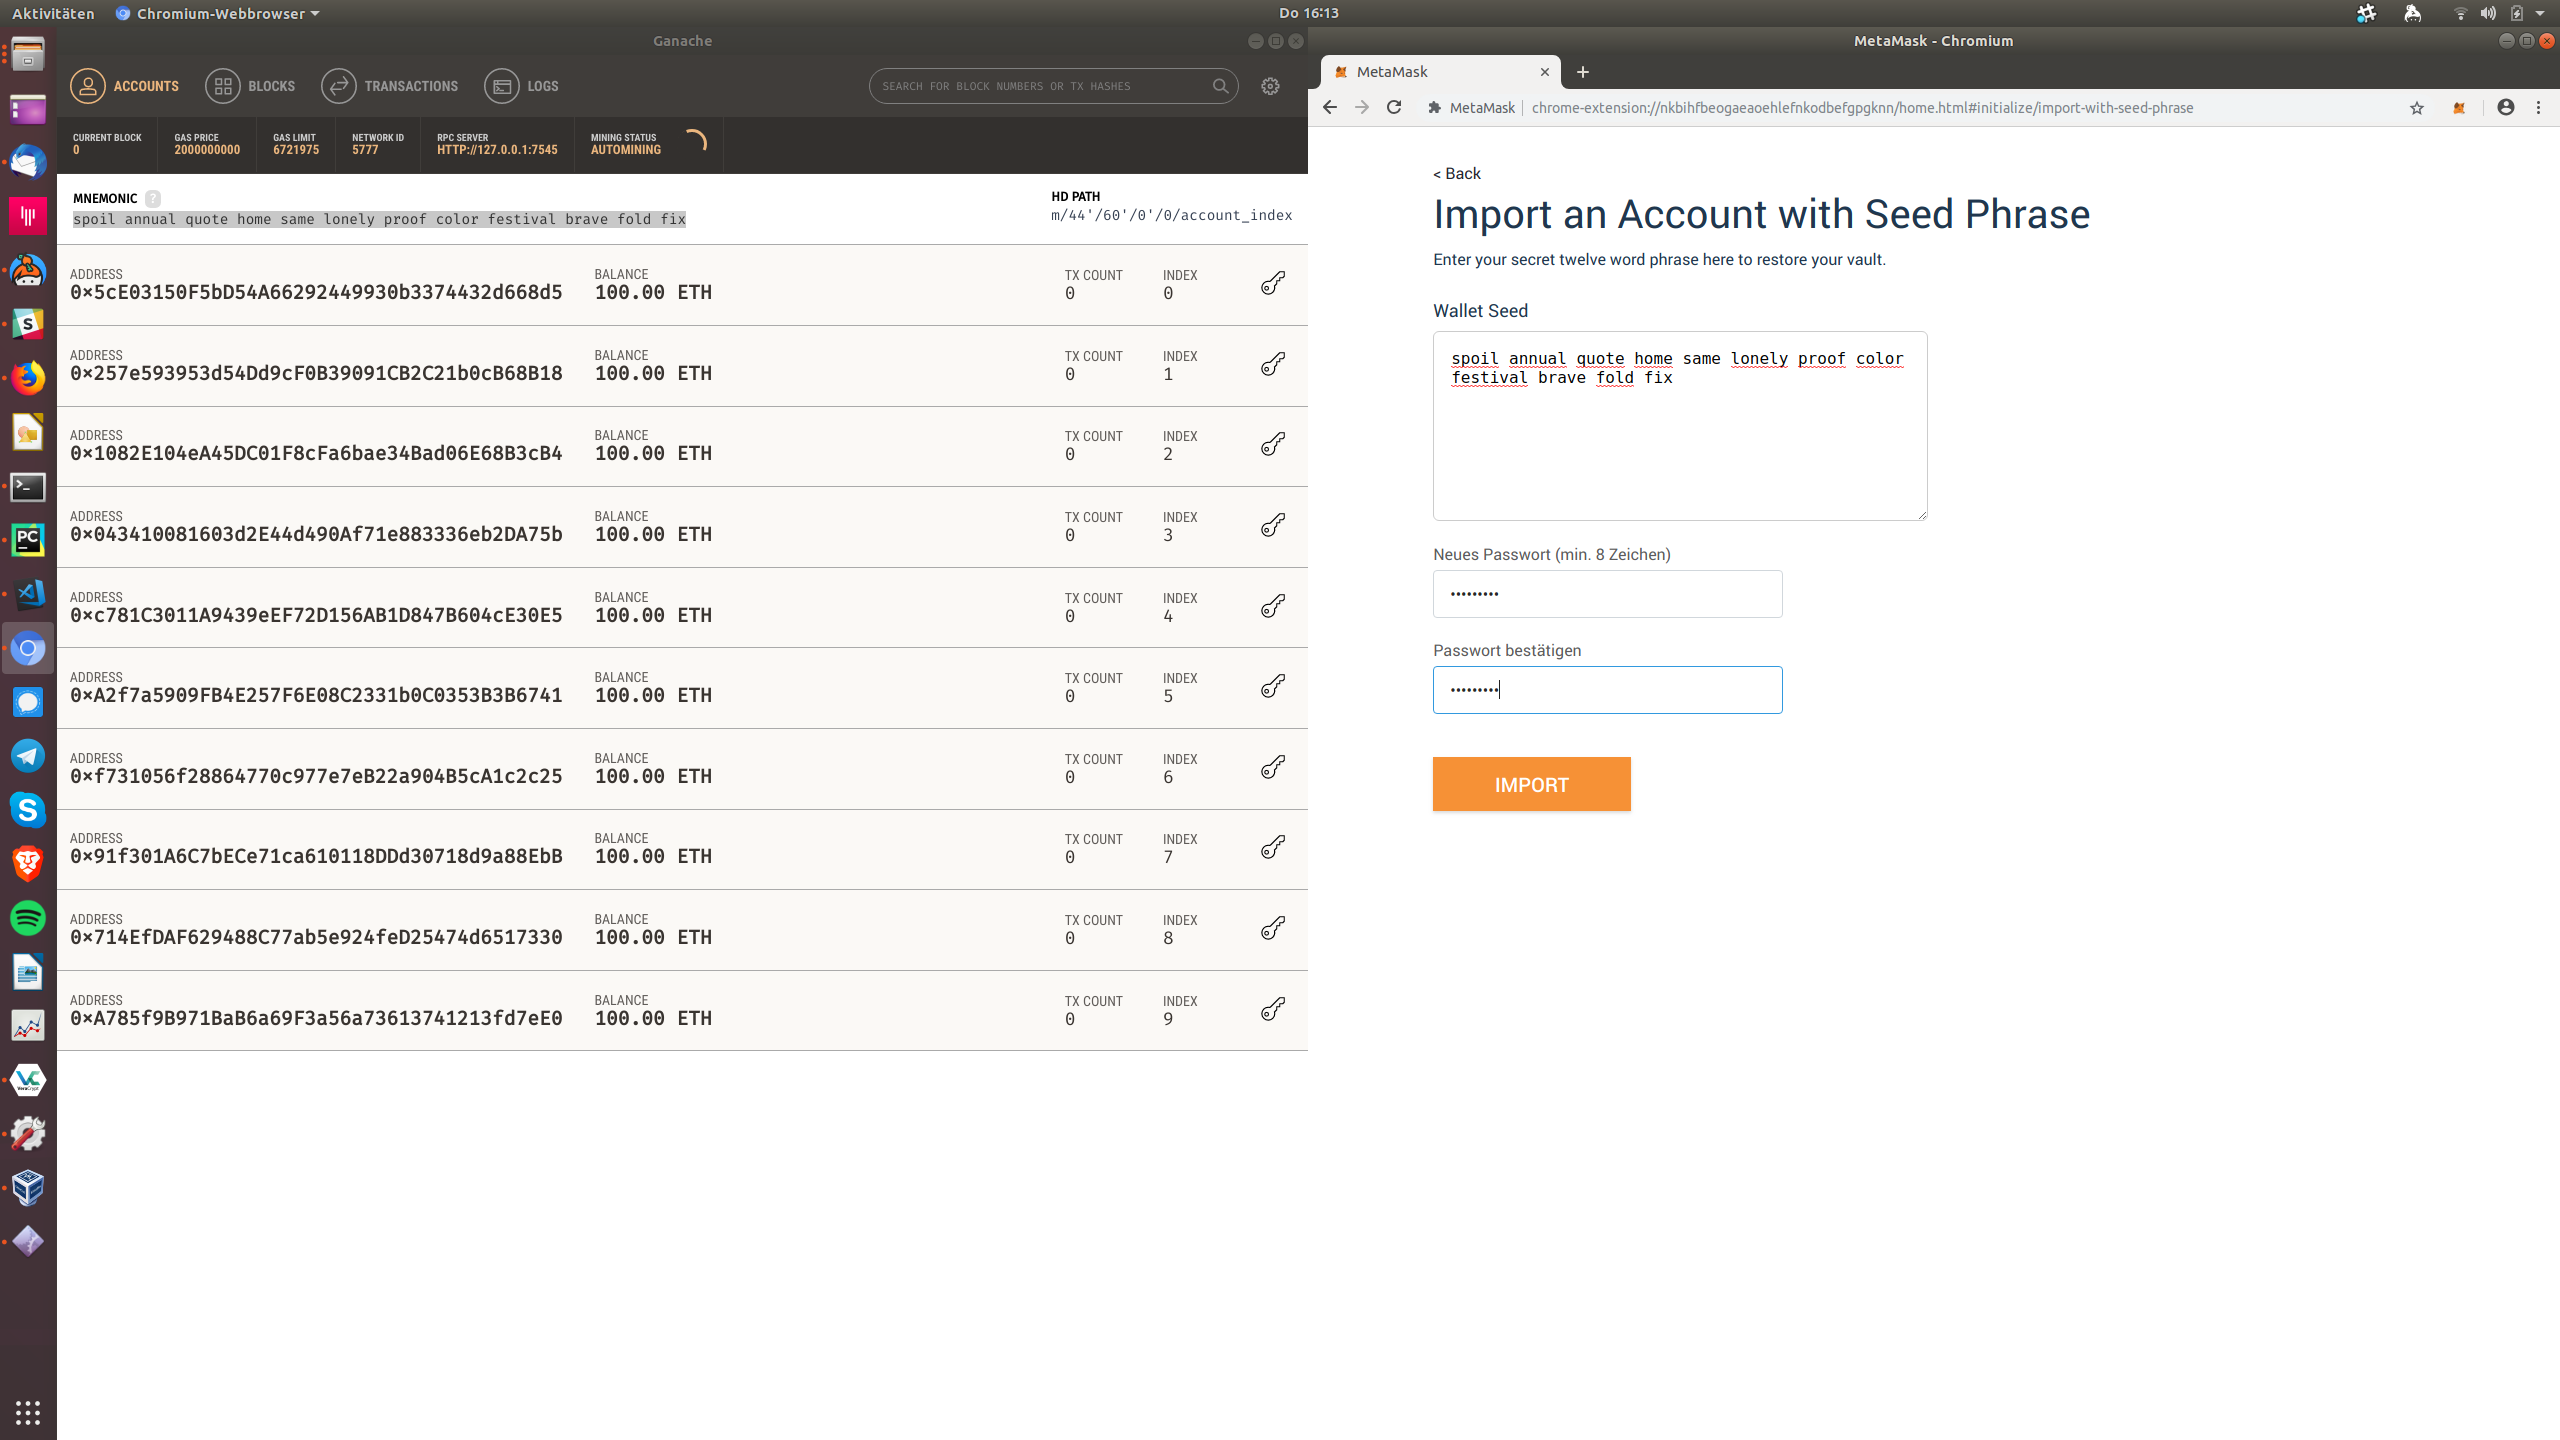Open the Accounts tab in Ganache
The image size is (2560, 1440).
[125, 86]
